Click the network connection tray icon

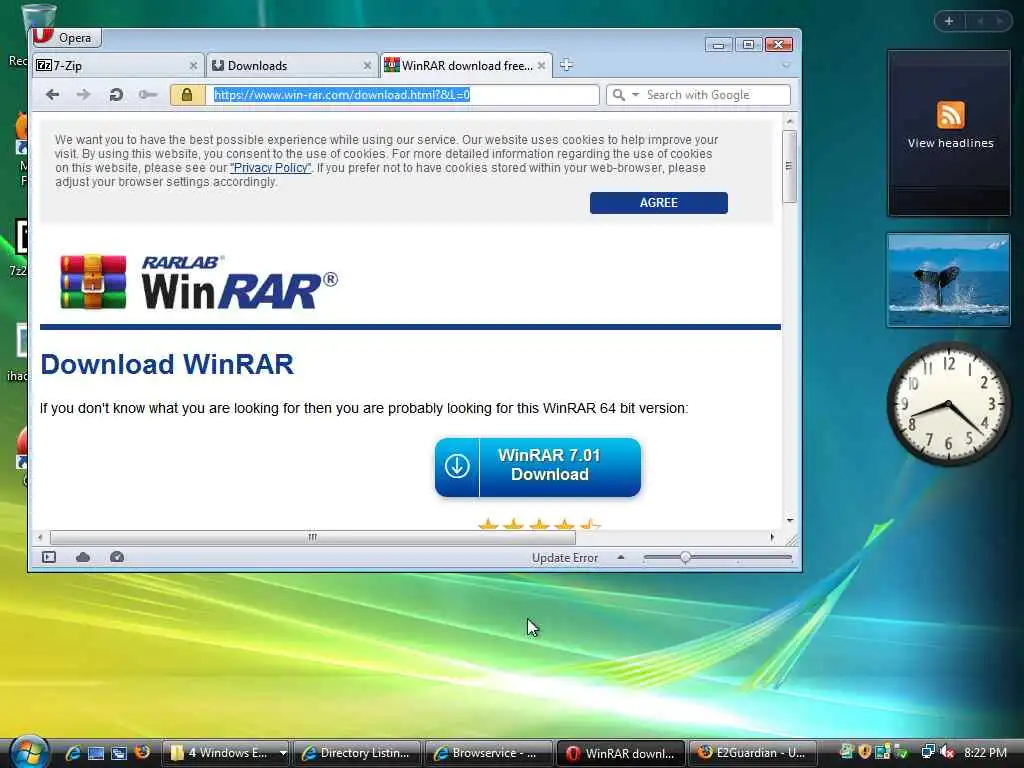point(927,752)
